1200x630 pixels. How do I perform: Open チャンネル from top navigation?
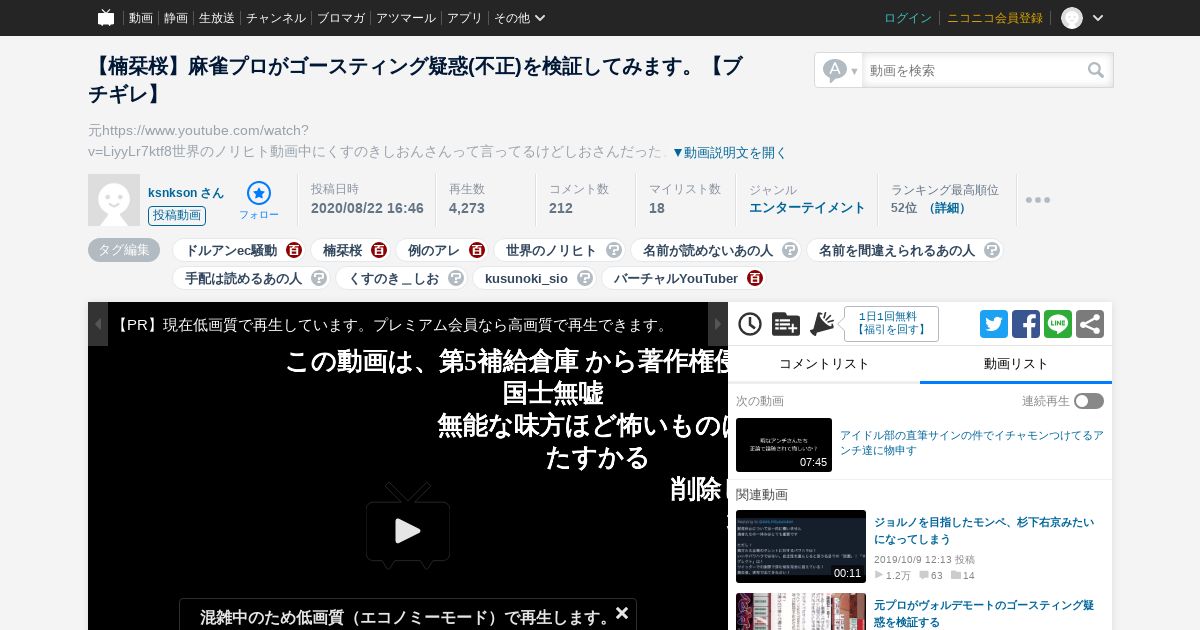click(x=276, y=18)
